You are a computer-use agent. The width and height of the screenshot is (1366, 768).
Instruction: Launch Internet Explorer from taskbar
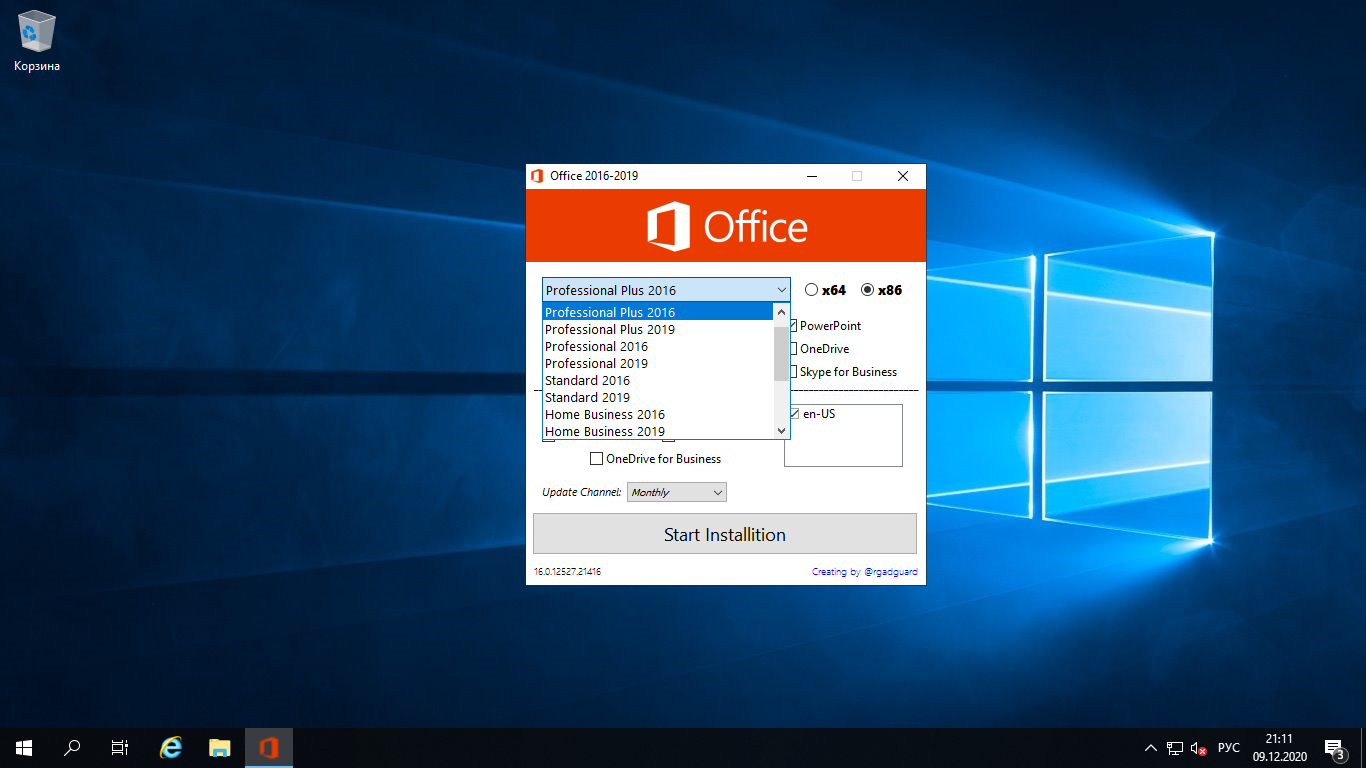pyautogui.click(x=172, y=747)
